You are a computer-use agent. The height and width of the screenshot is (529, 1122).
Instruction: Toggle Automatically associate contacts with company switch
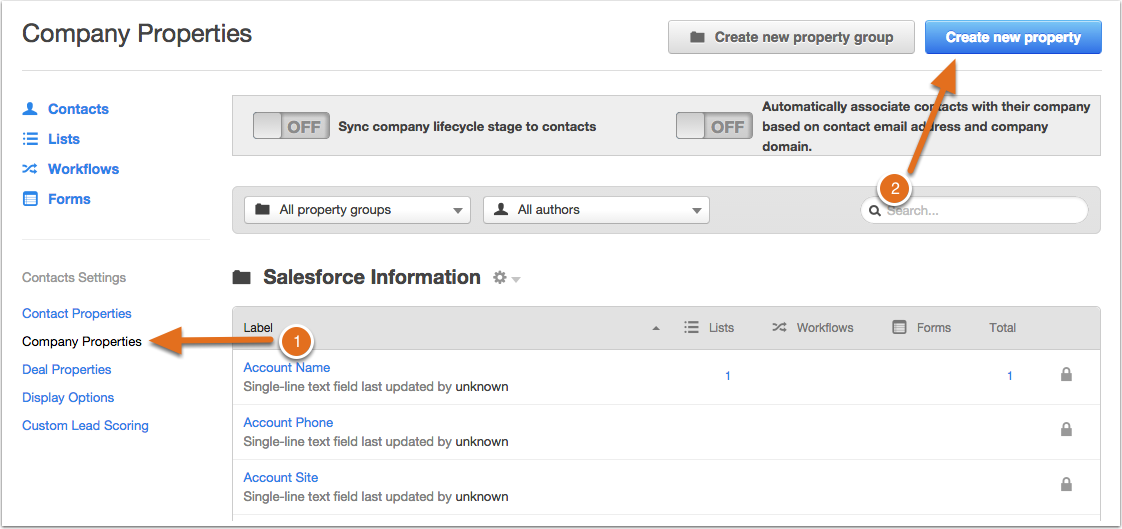[x=714, y=126]
